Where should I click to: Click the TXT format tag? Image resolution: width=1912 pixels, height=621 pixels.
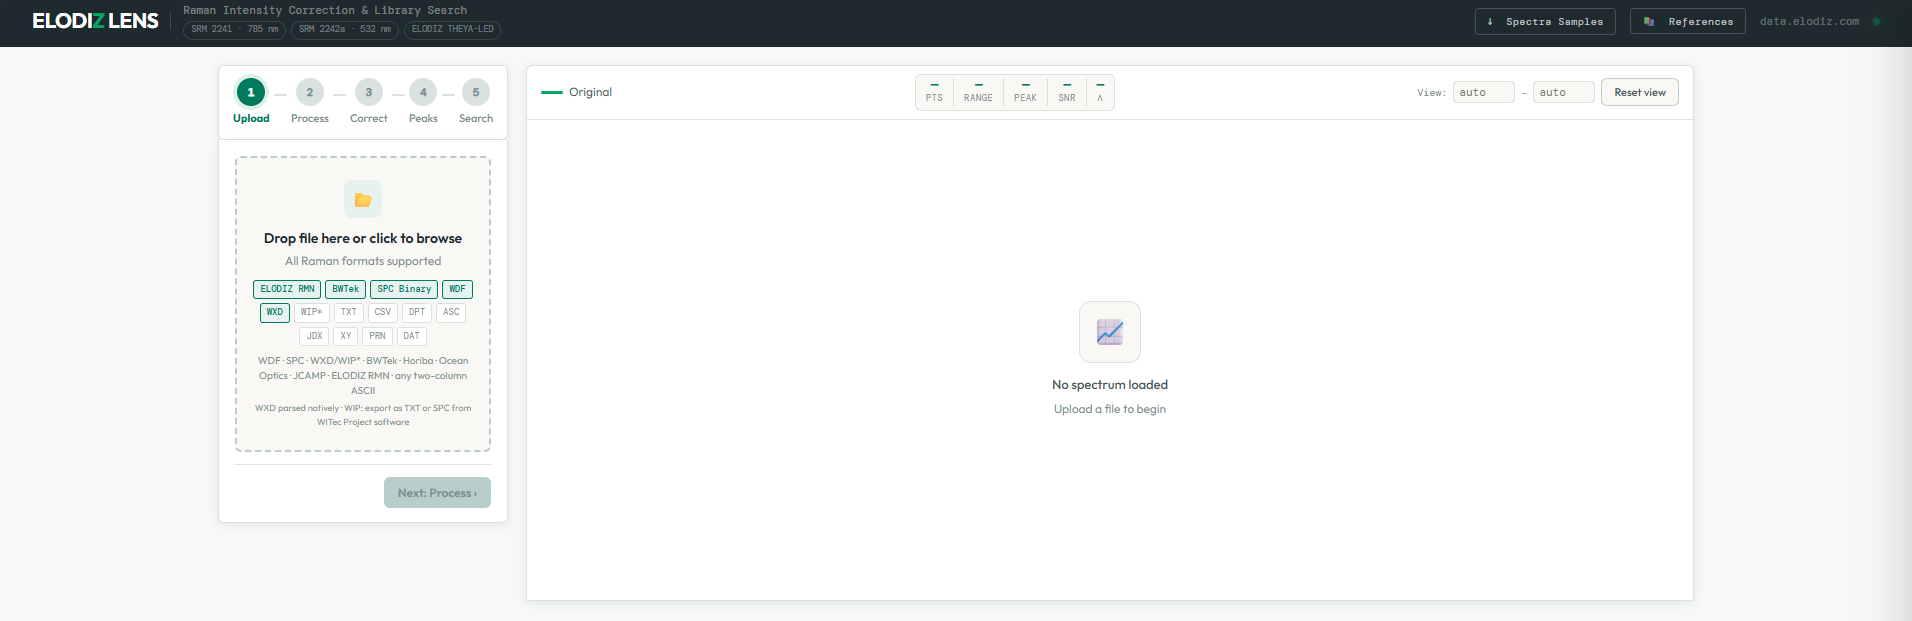click(348, 312)
